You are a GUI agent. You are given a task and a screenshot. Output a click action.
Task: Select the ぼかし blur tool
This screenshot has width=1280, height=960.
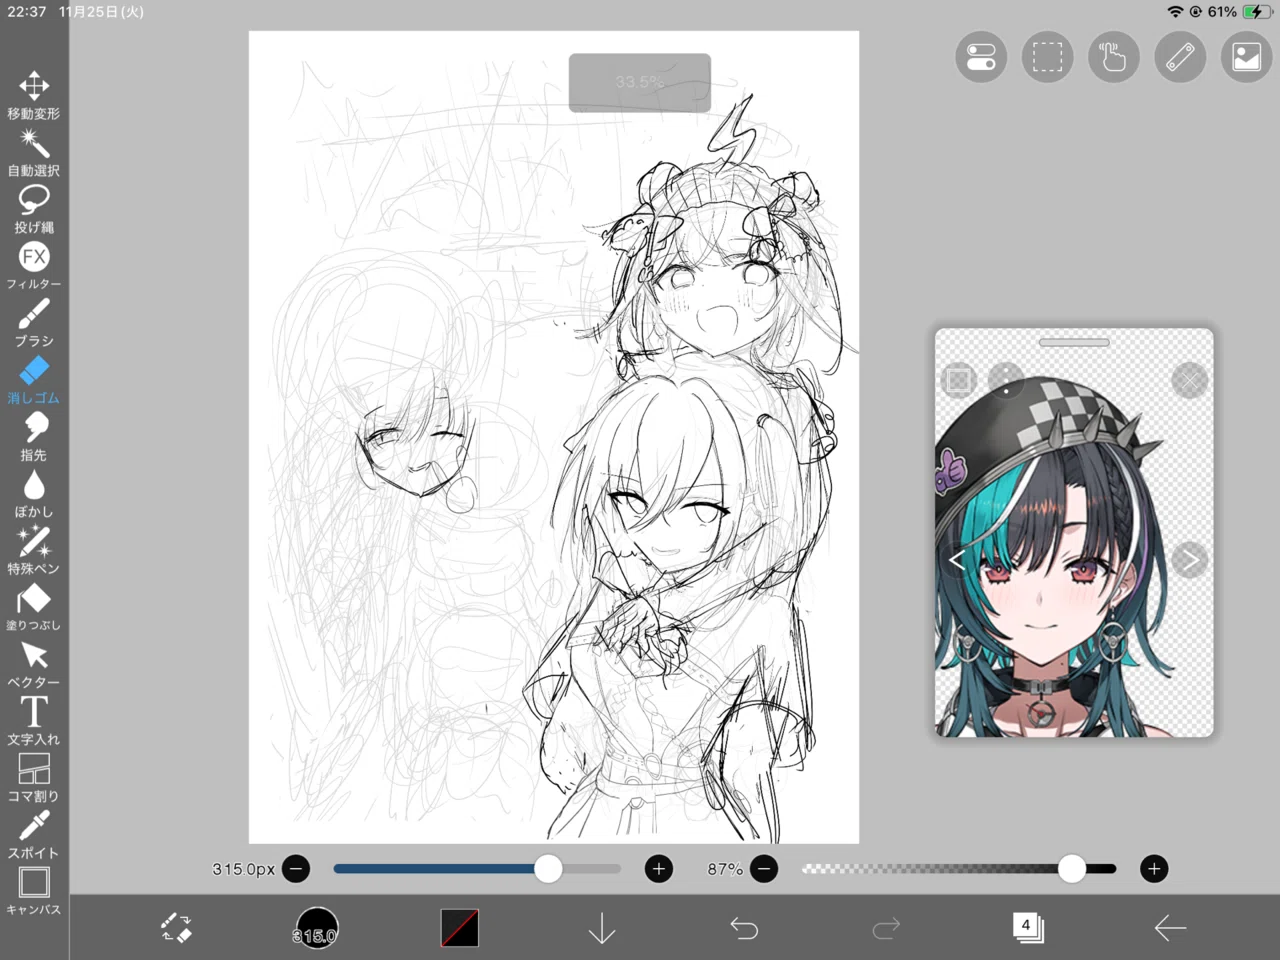34,494
